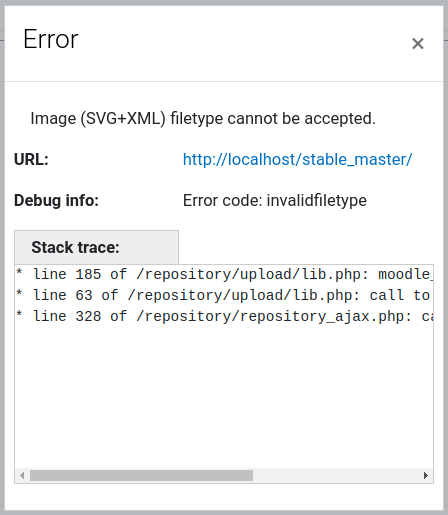This screenshot has width=448, height=515.
Task: Click the Error dialog title
Action: 51,39
